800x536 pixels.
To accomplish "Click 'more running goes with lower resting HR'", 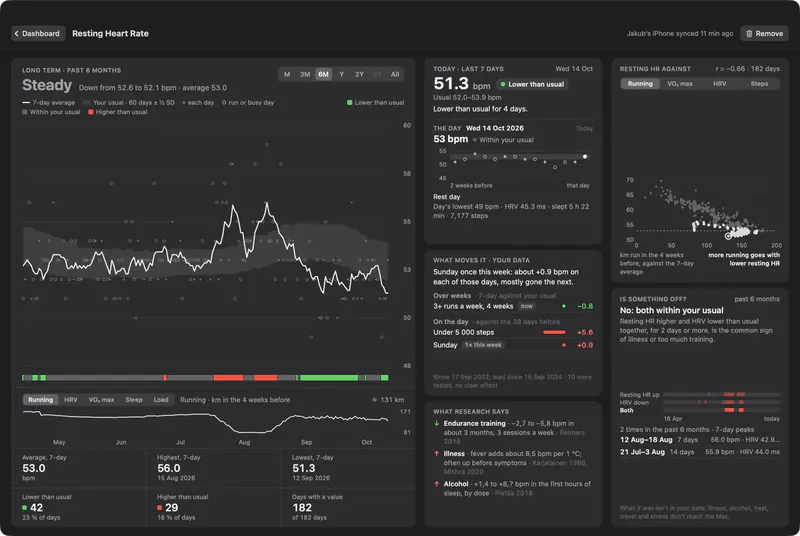I will 744,259.
